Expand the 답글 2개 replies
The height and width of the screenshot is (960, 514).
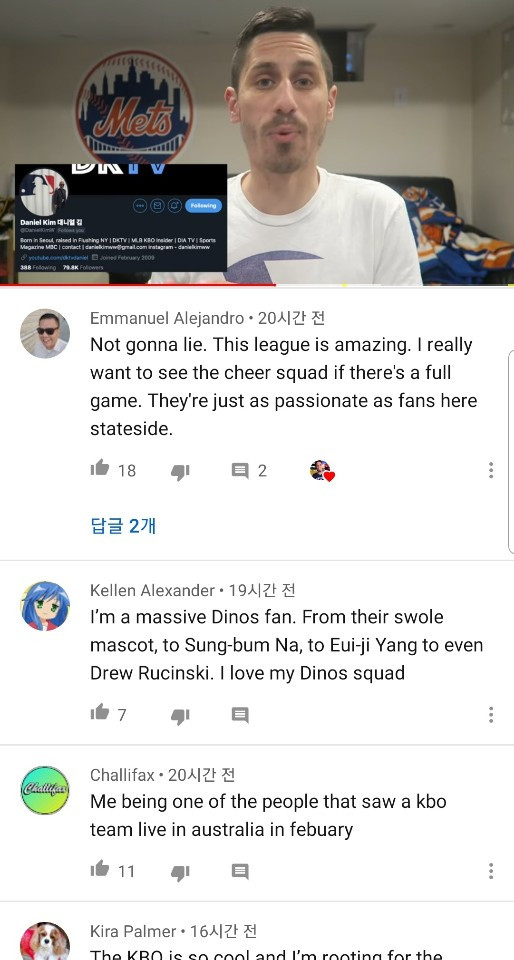pyautogui.click(x=123, y=525)
